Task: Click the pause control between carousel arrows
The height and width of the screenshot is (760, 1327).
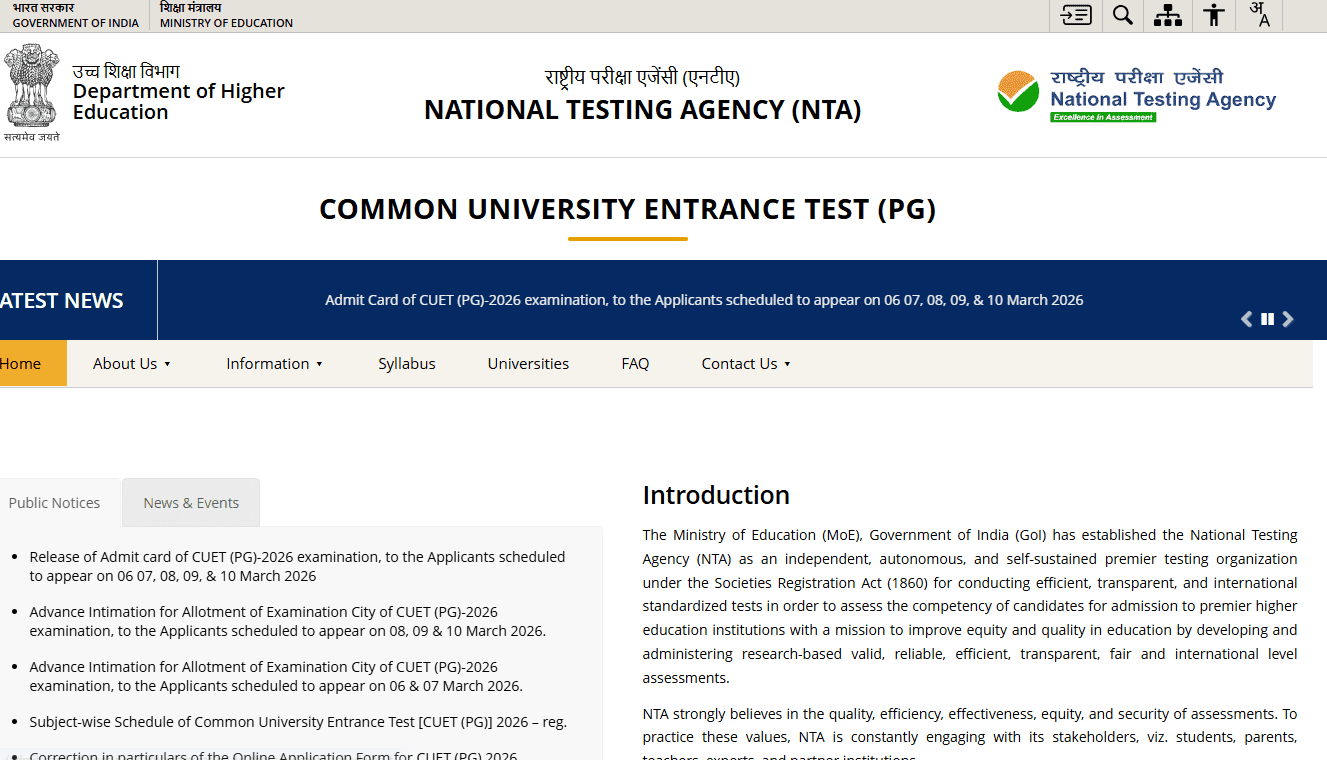Action: coord(1267,318)
